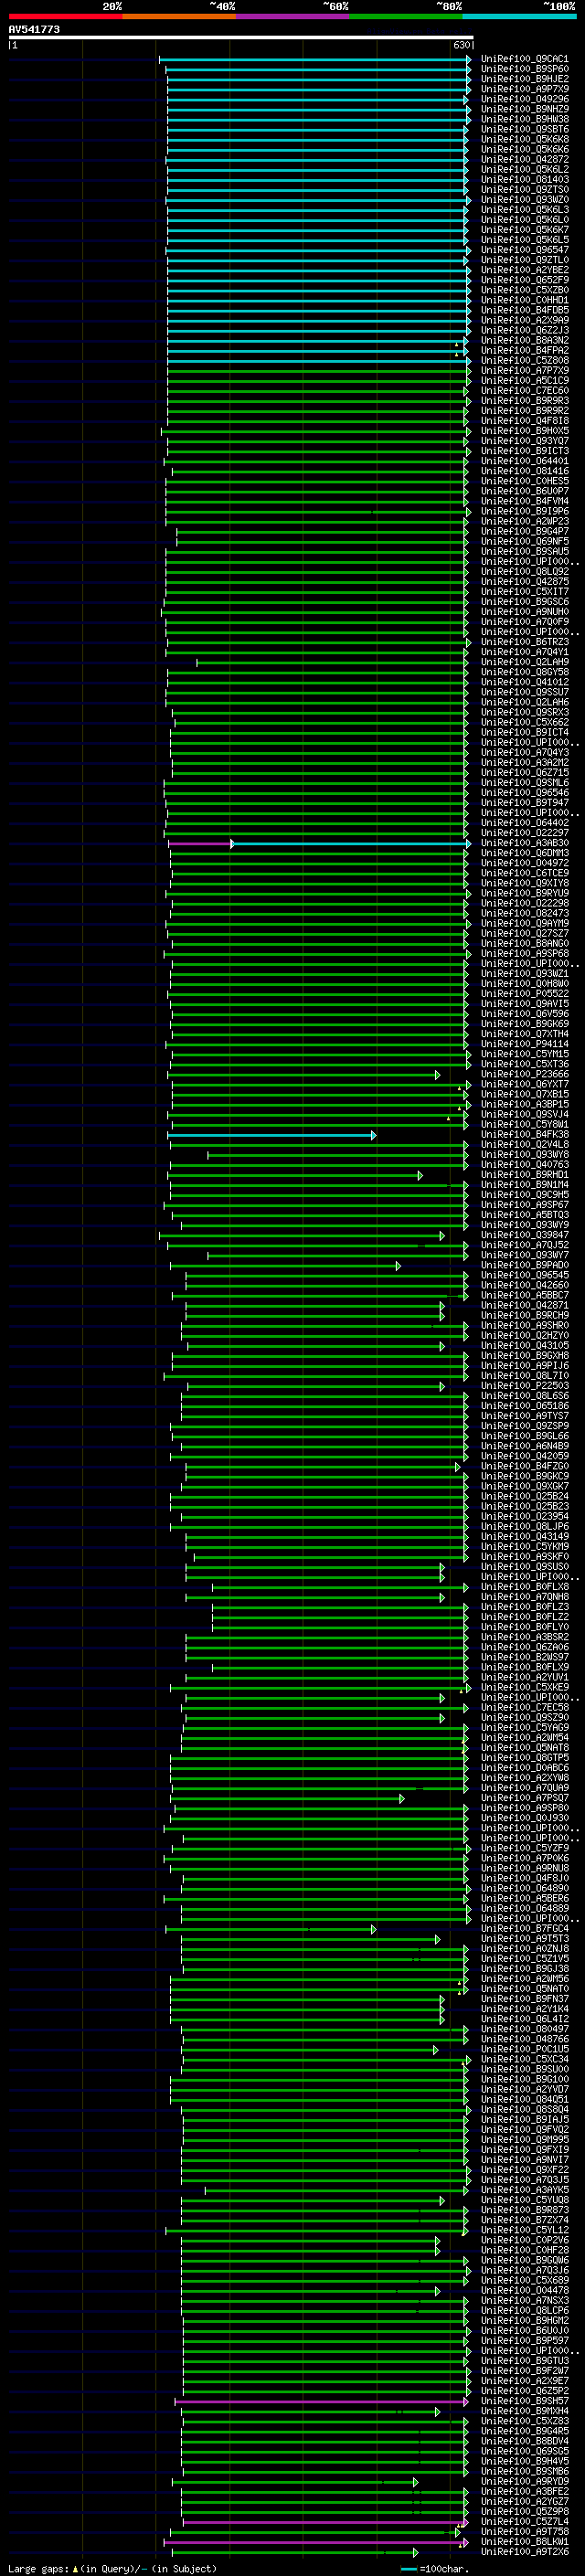Select label UniRef100_C6TCE9
585x2576 pixels.
click(524, 873)
